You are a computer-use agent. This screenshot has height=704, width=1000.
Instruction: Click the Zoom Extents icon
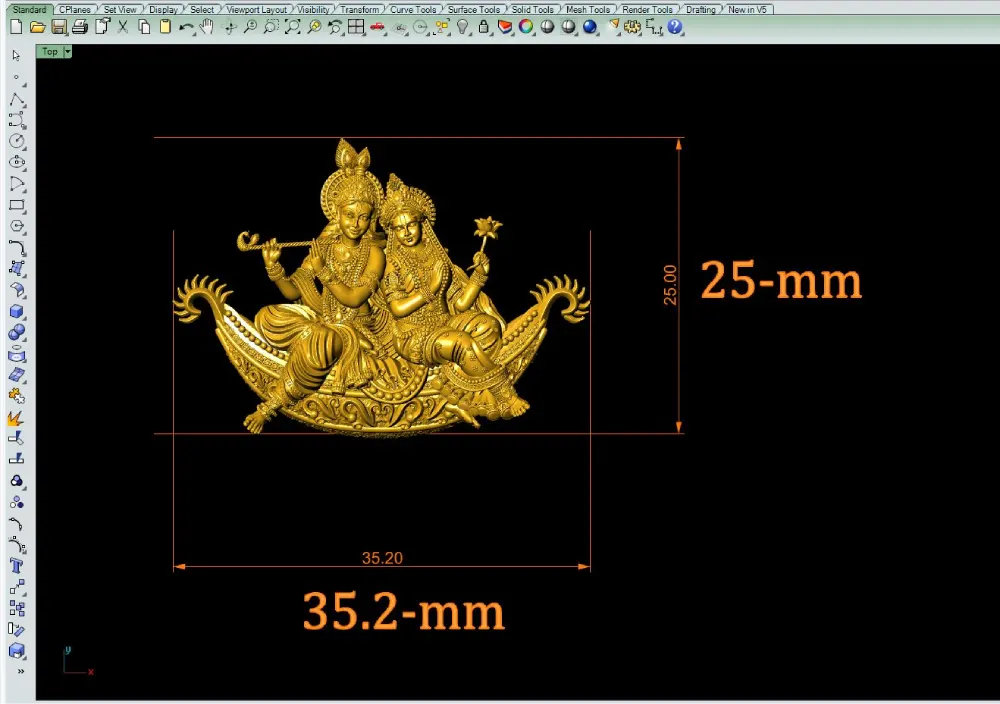pyautogui.click(x=292, y=27)
